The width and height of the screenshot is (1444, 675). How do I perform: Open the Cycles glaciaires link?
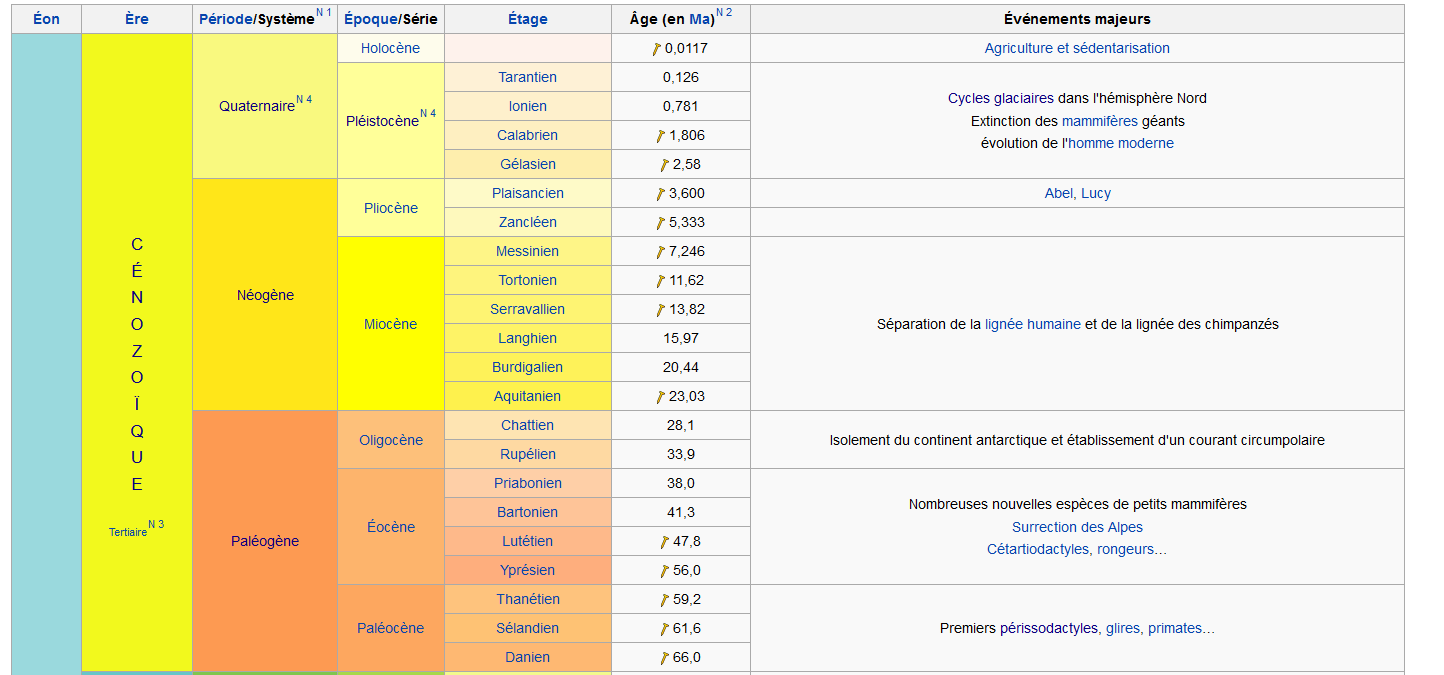1000,98
